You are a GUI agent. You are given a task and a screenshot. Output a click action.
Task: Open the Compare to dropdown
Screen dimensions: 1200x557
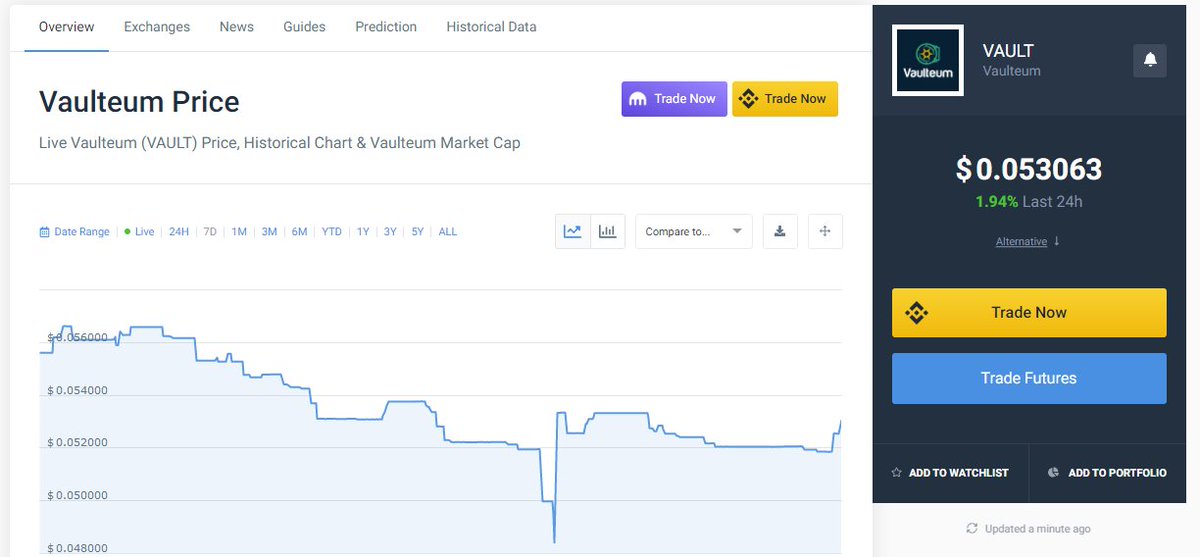pyautogui.click(x=694, y=231)
